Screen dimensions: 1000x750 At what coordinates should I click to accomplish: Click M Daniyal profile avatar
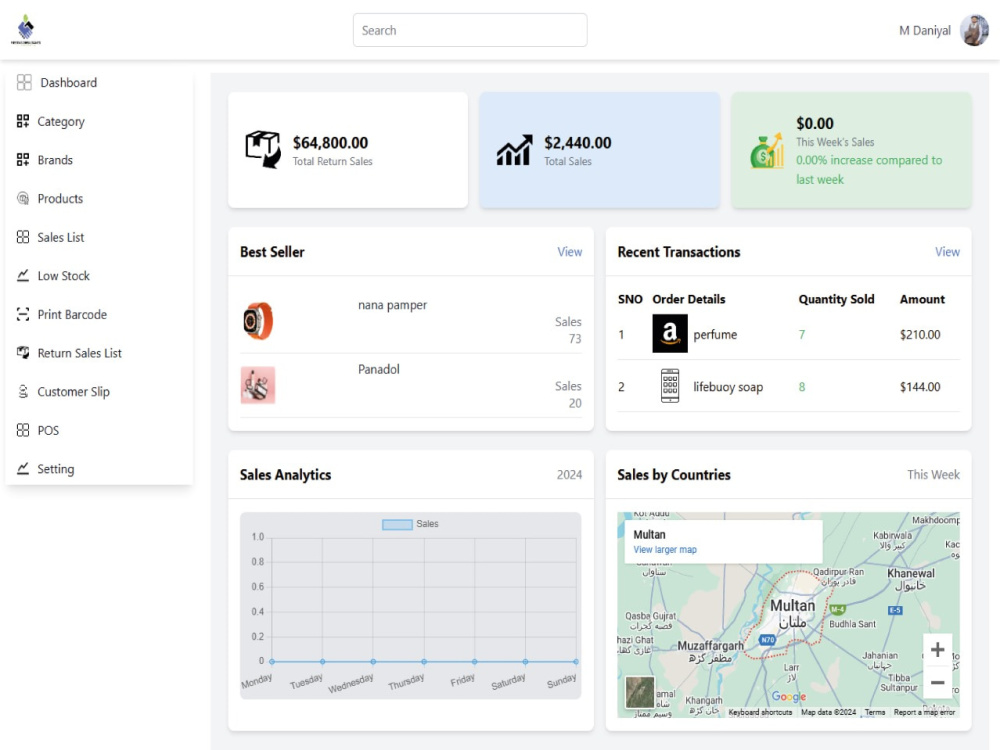coord(974,31)
